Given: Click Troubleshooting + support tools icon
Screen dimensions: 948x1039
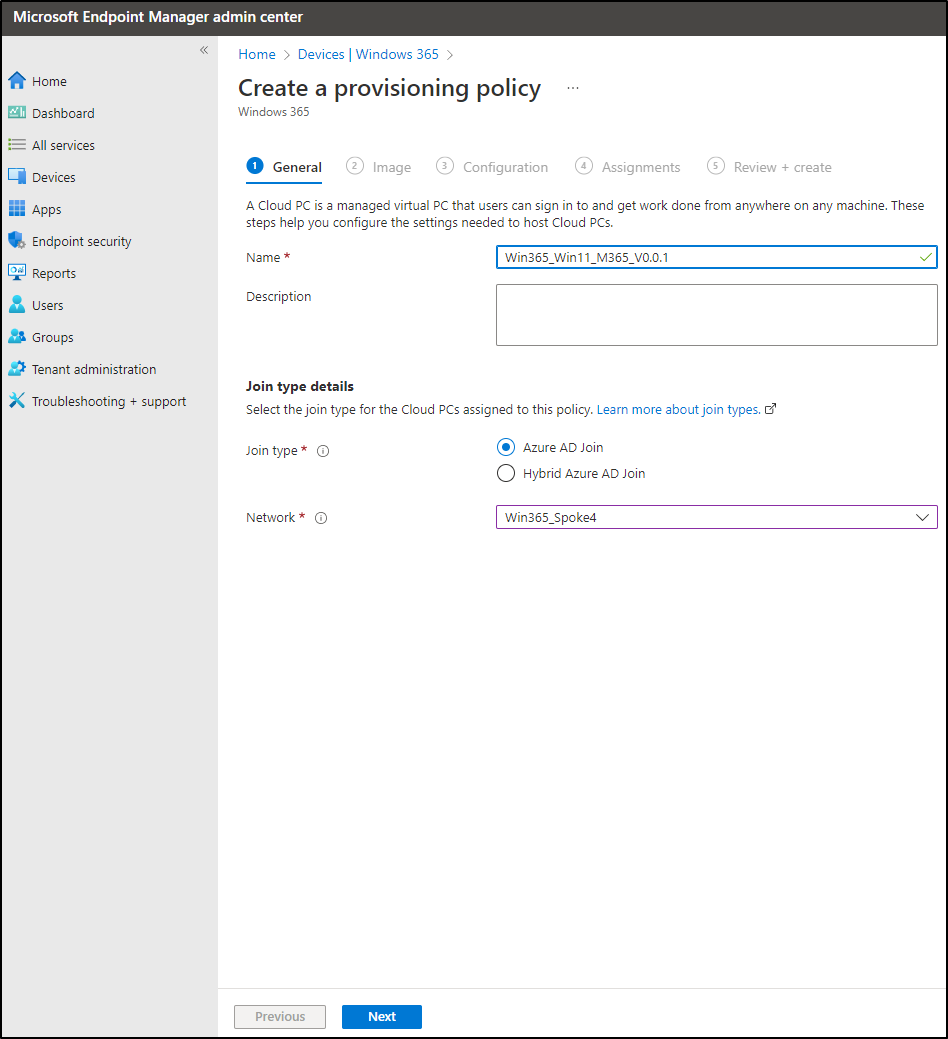Looking at the screenshot, I should [17, 400].
